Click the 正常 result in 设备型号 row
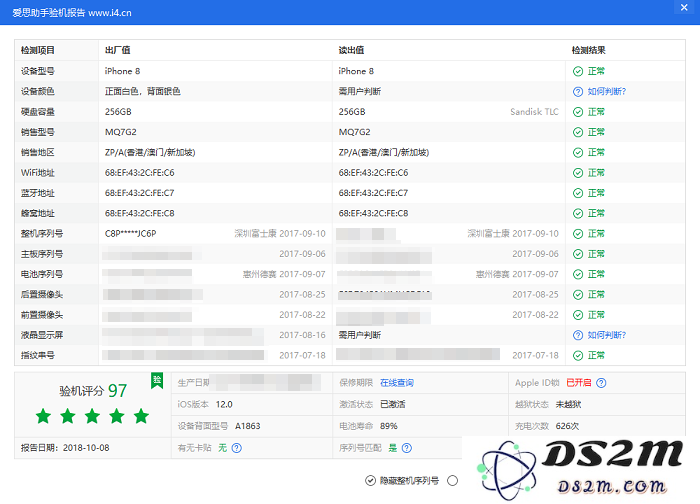Screen dimensions: 700x504 (596, 71)
